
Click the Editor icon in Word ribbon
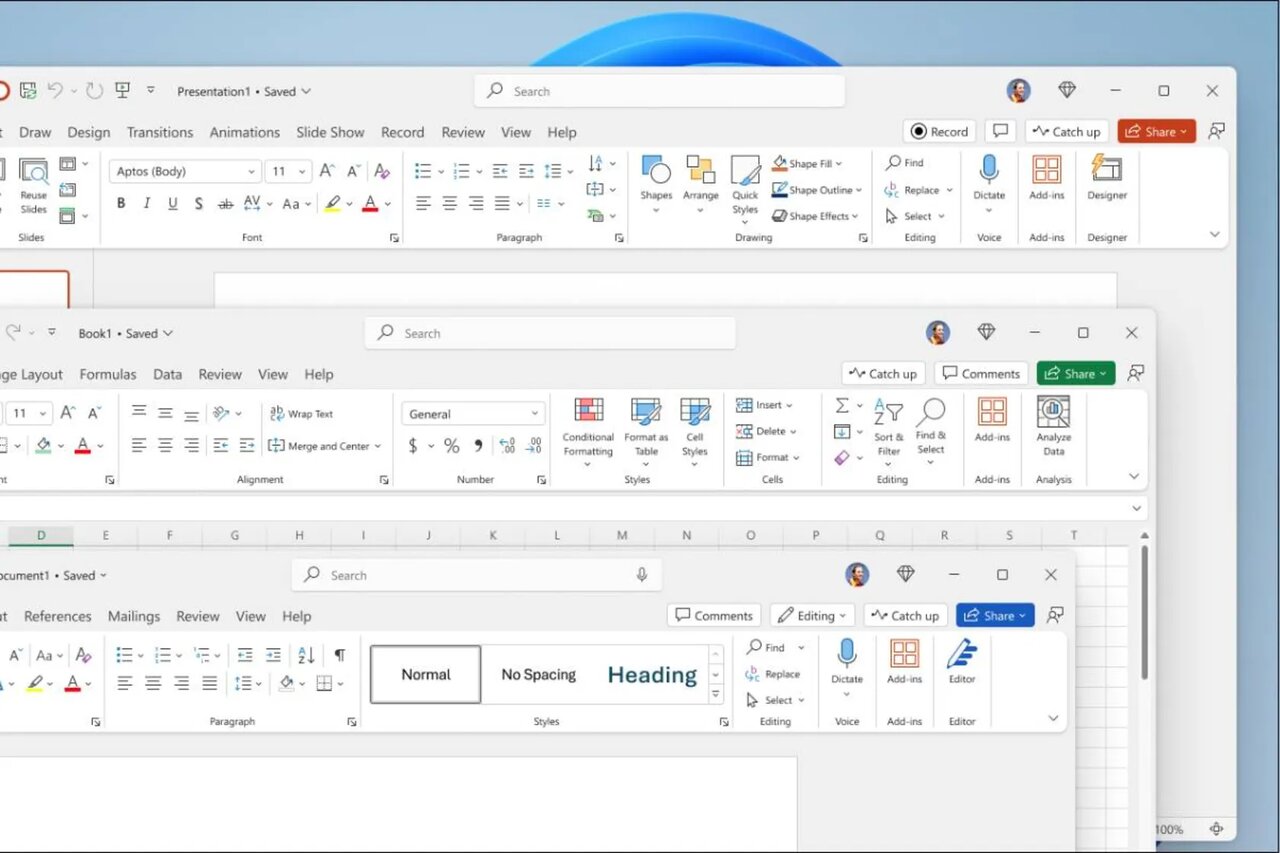coord(962,655)
